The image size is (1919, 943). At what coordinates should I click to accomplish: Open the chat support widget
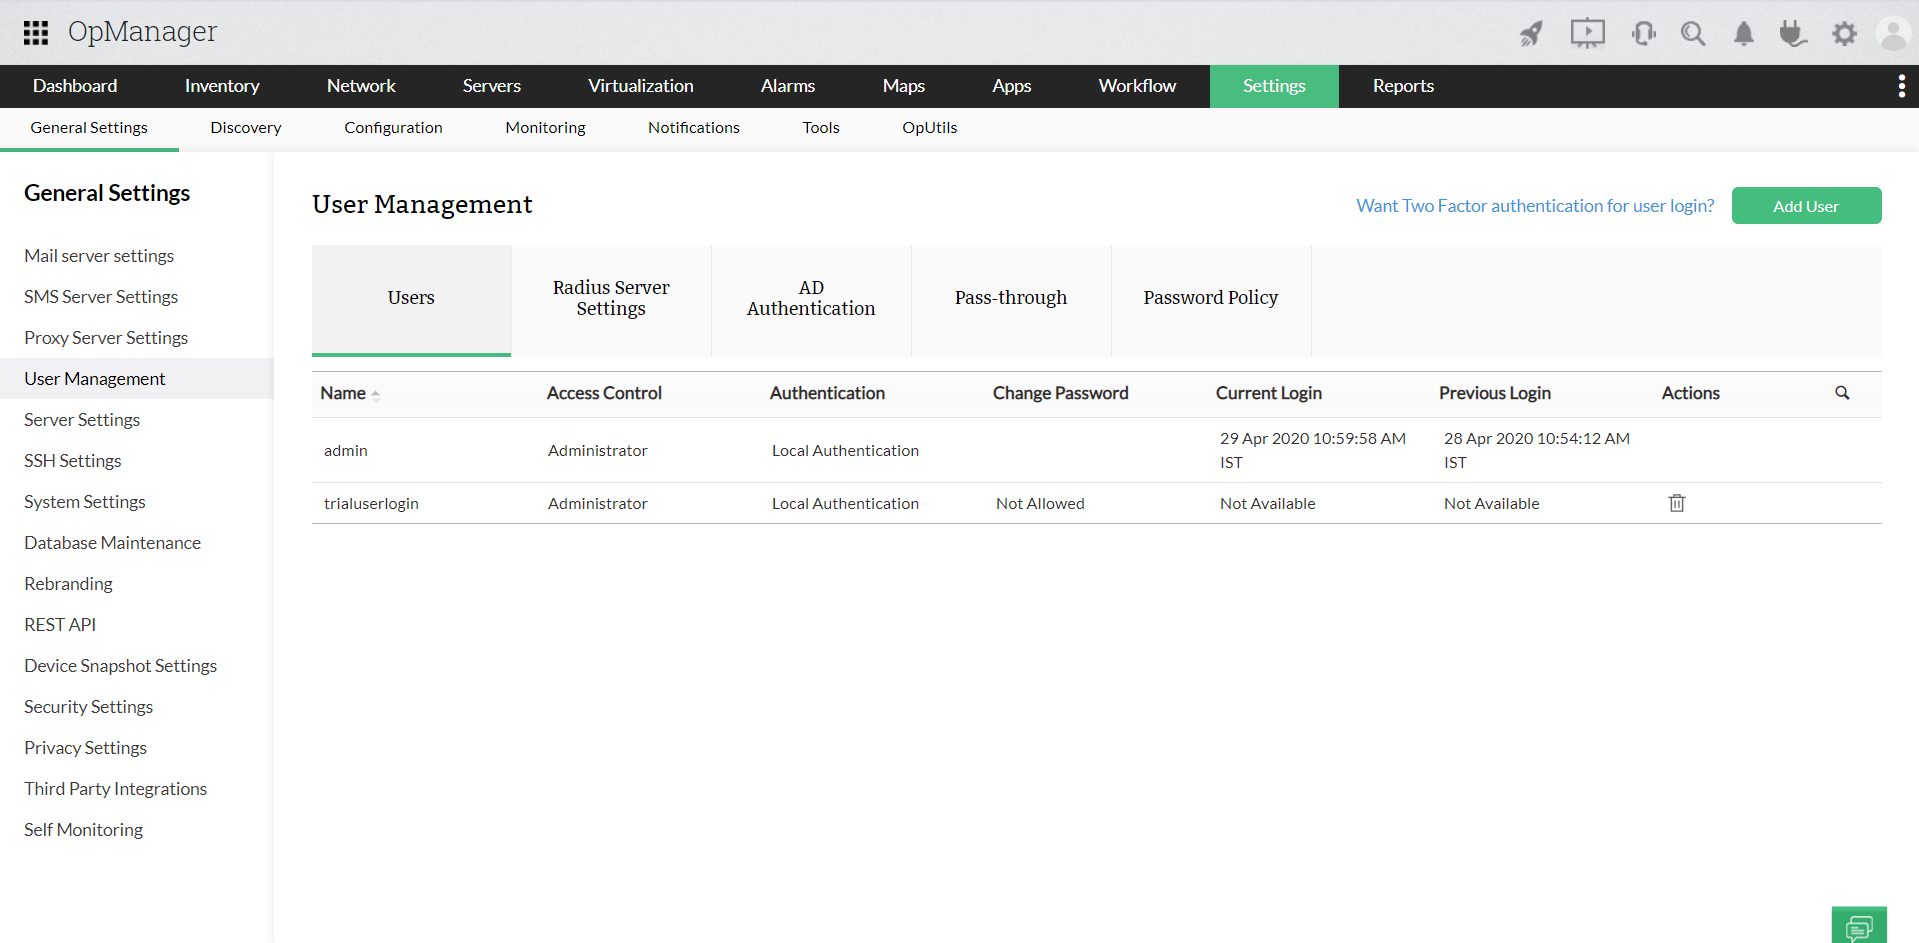1859,926
